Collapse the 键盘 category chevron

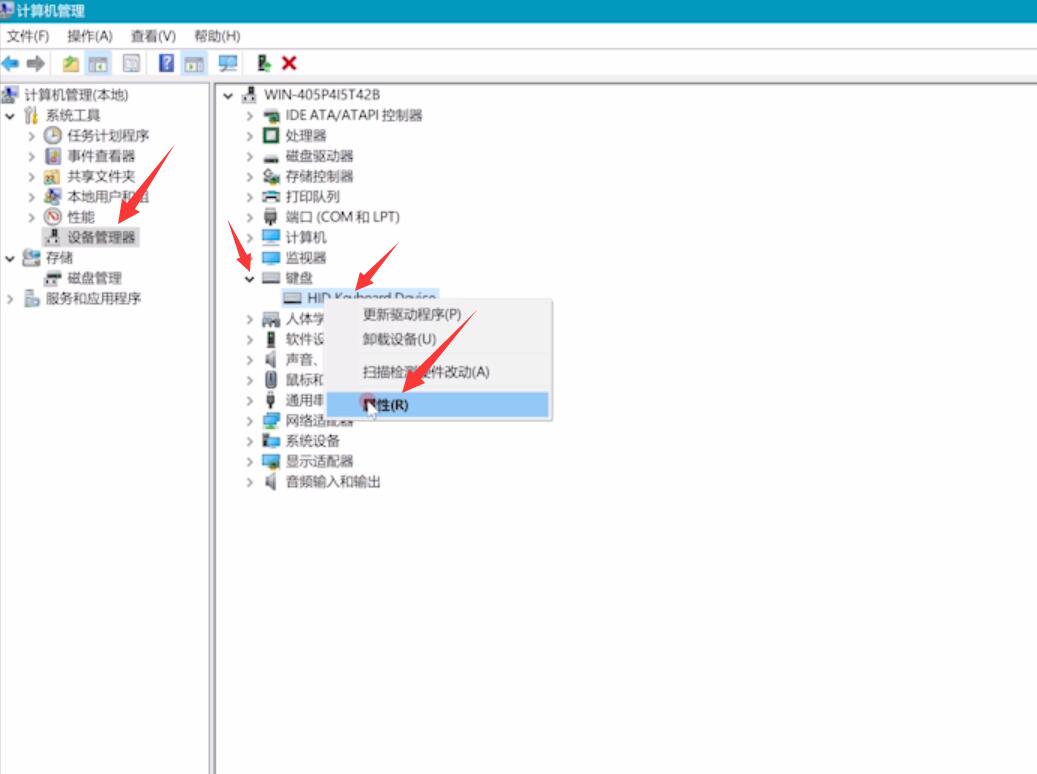click(249, 279)
